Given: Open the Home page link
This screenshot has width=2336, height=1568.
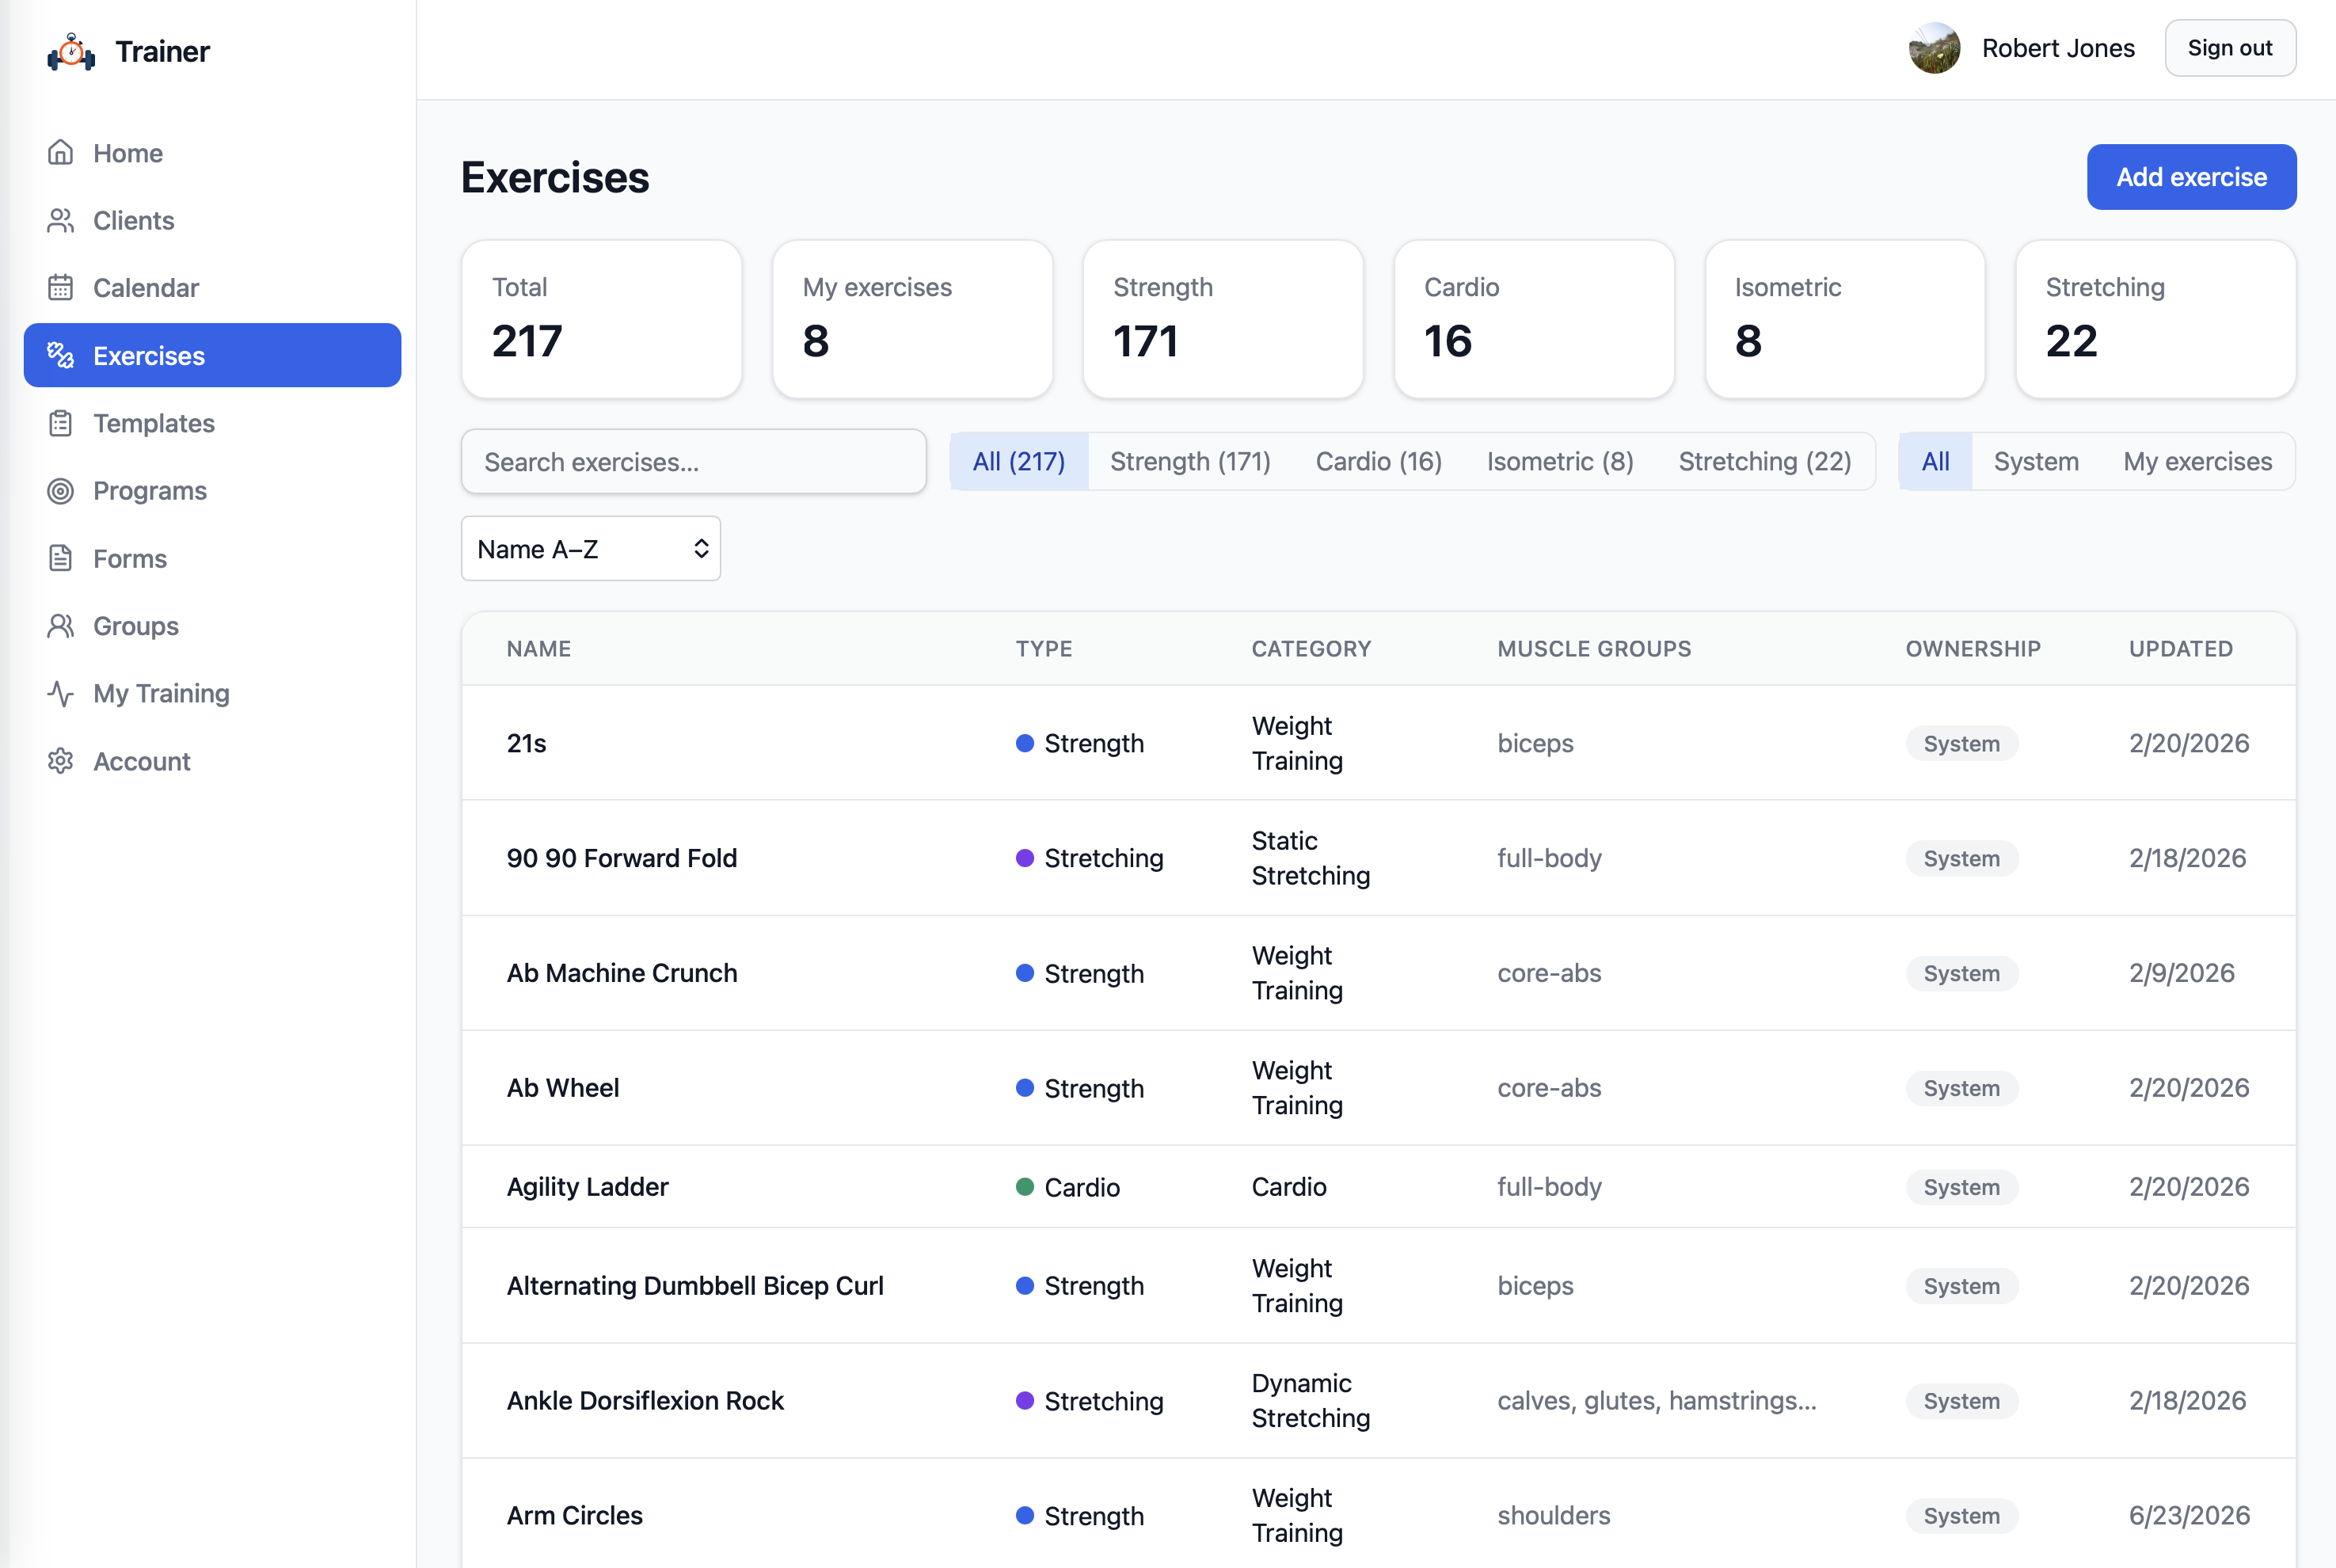Looking at the screenshot, I should (212, 152).
